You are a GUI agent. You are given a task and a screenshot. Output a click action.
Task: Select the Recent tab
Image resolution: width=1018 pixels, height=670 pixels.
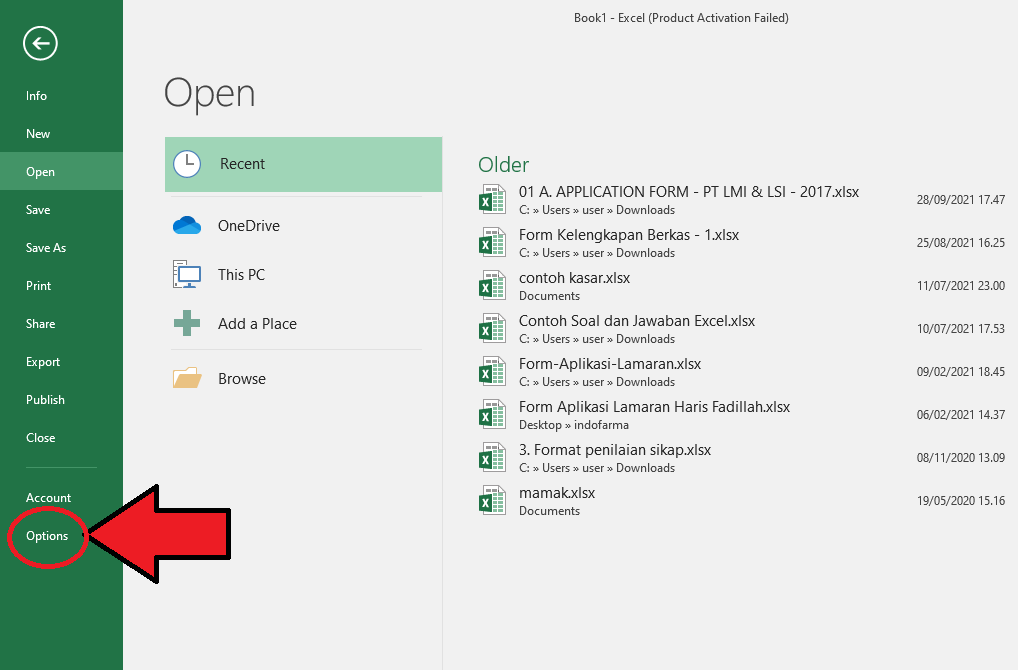[x=242, y=163]
